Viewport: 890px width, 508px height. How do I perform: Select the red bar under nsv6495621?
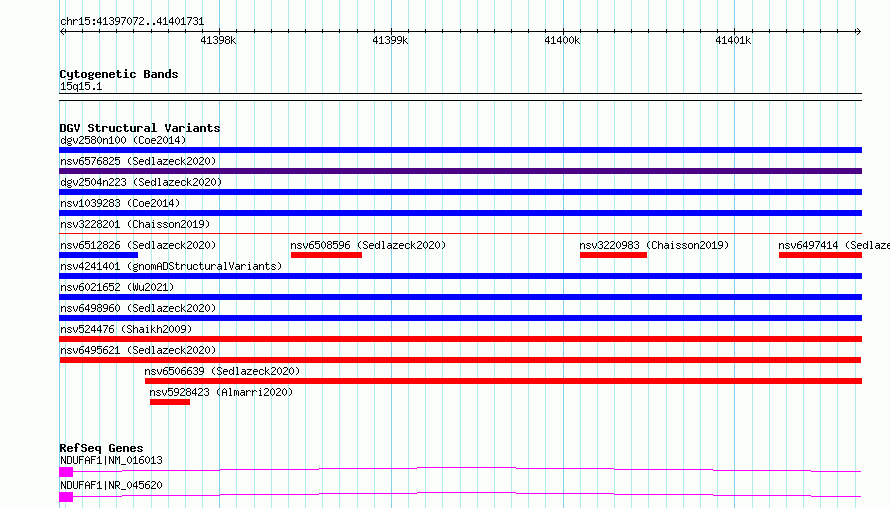460,360
